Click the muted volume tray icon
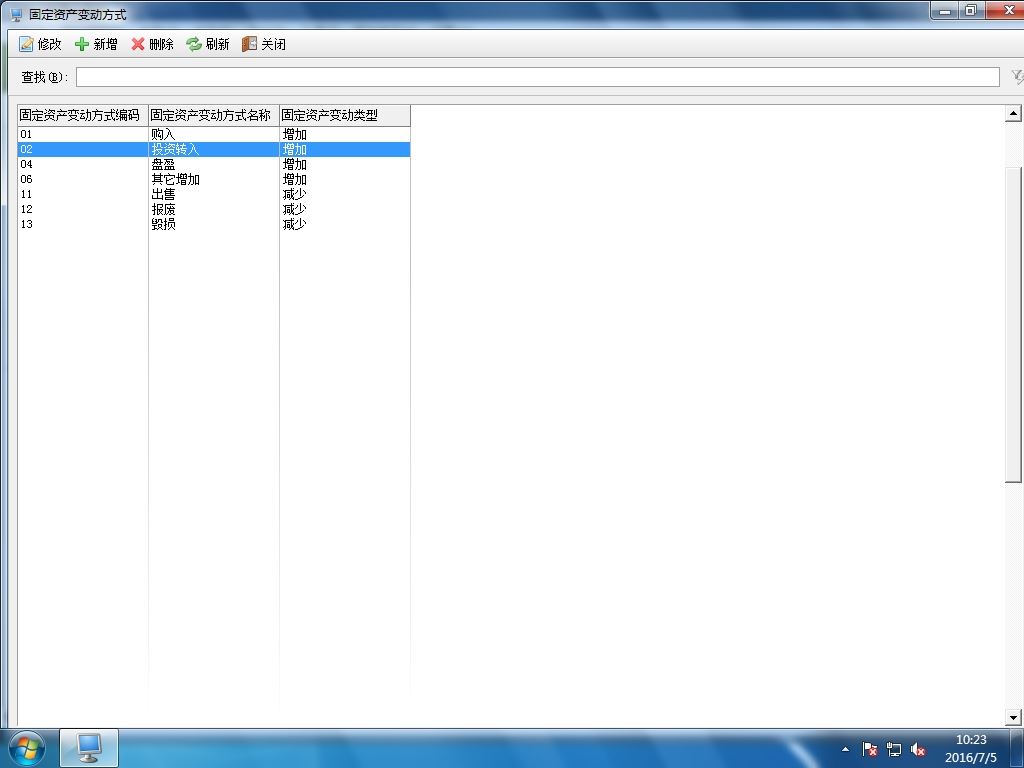This screenshot has height=768, width=1024. tap(918, 749)
